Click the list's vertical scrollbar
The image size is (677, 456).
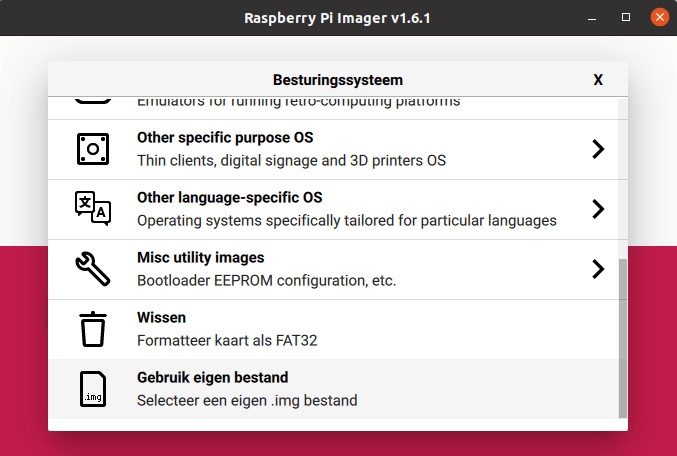click(623, 335)
